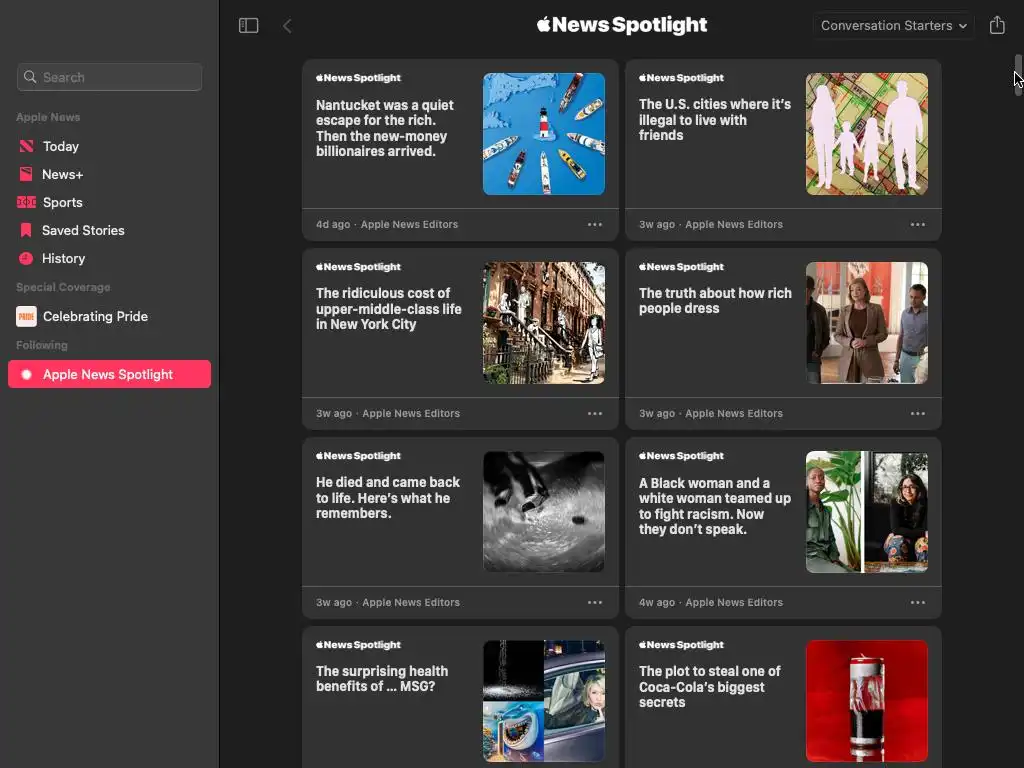Open more options for rich people dress story
The image size is (1024, 768).
pyautogui.click(x=918, y=413)
